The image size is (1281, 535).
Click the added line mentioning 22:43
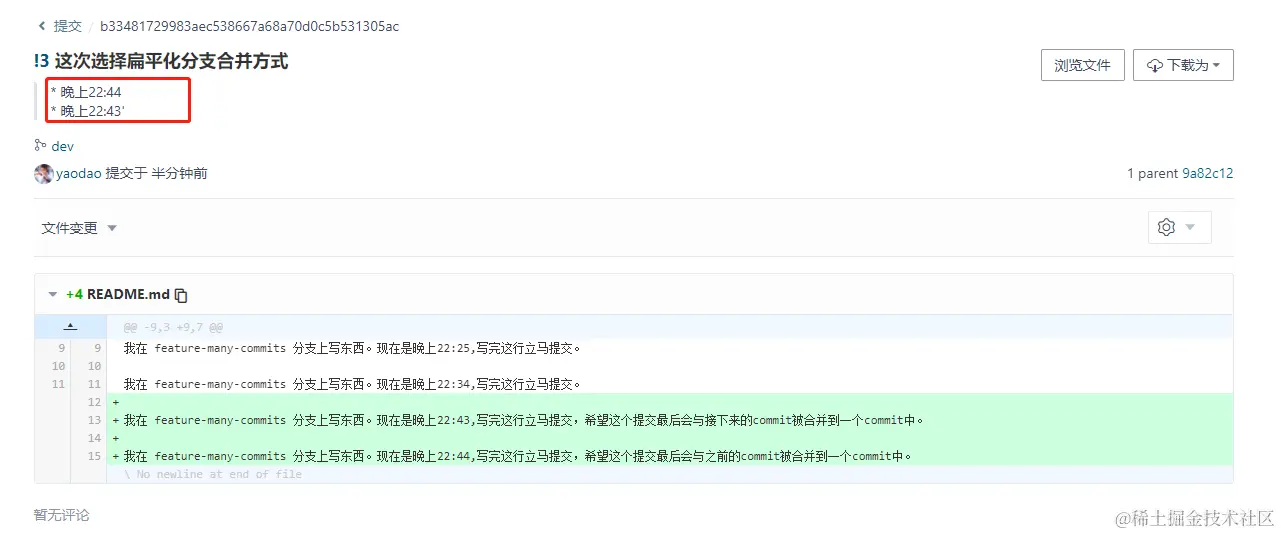tap(669, 420)
